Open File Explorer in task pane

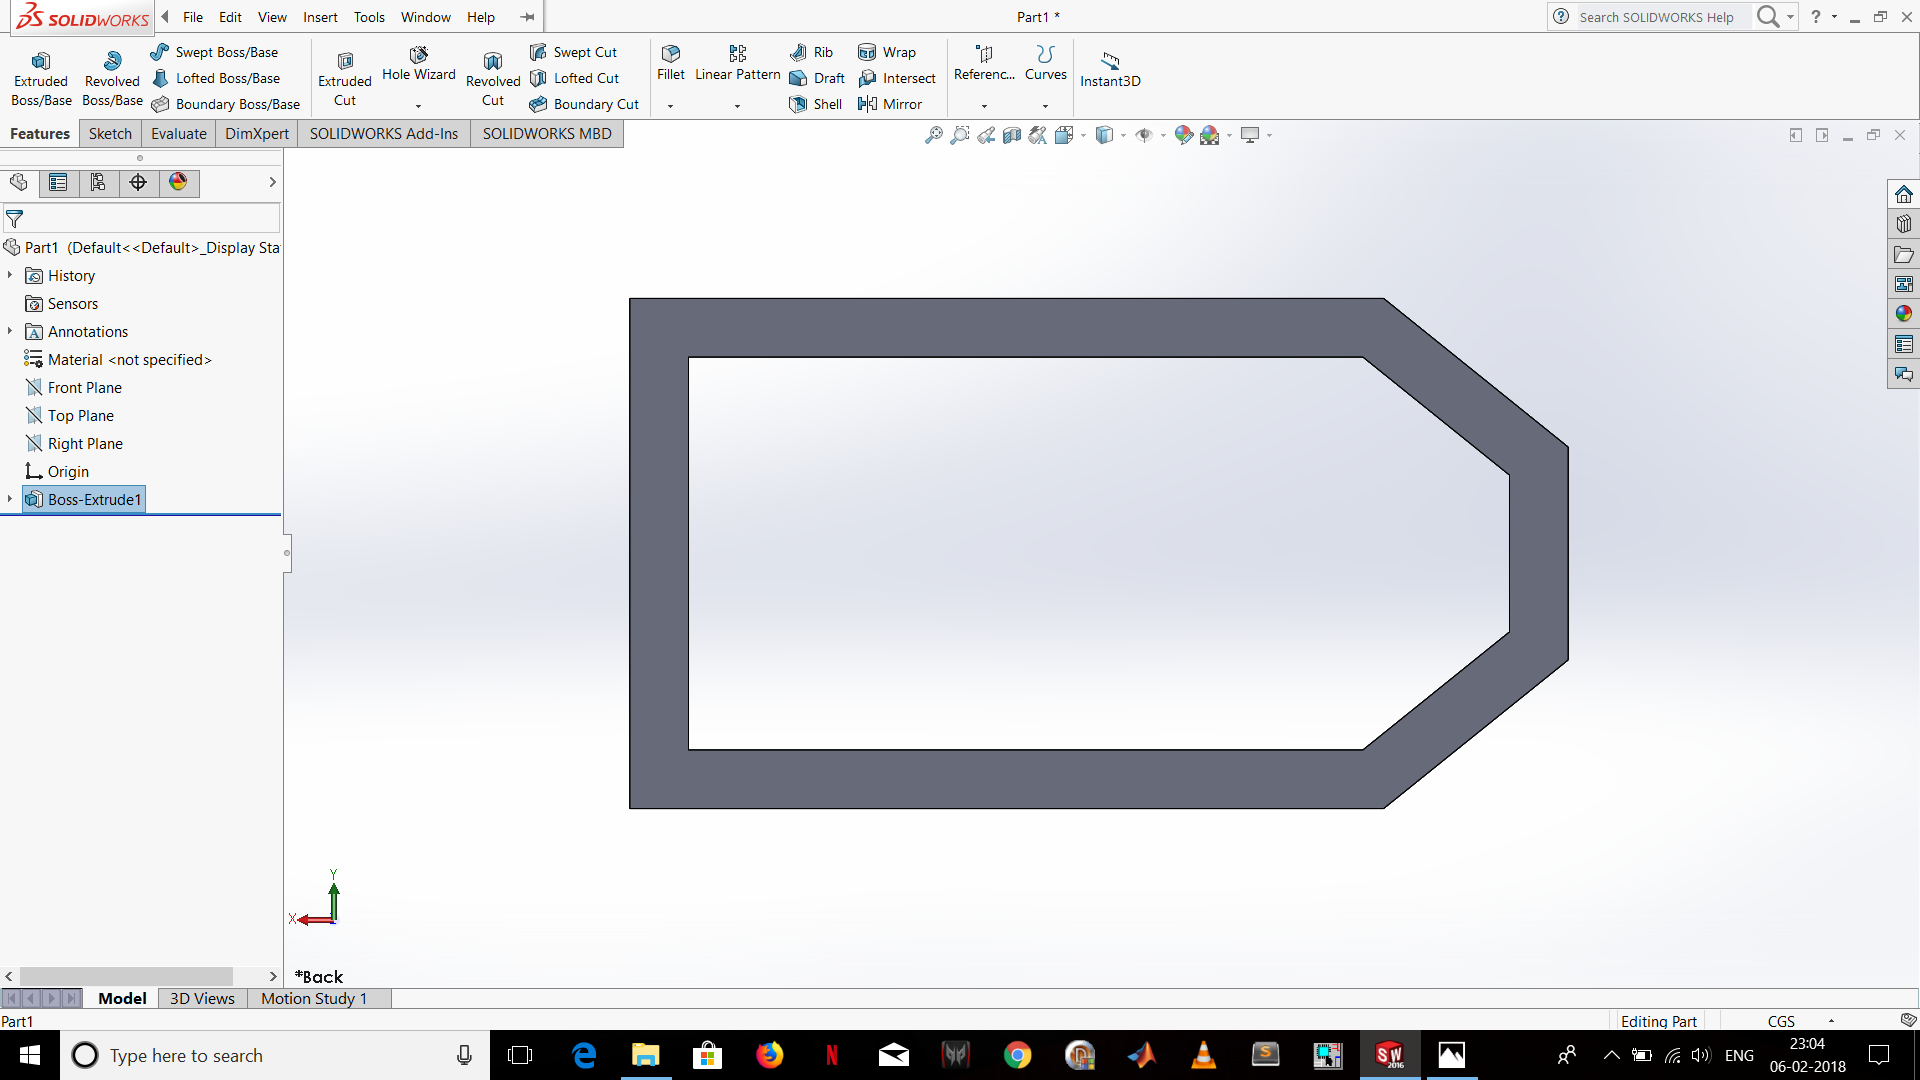tap(1903, 254)
